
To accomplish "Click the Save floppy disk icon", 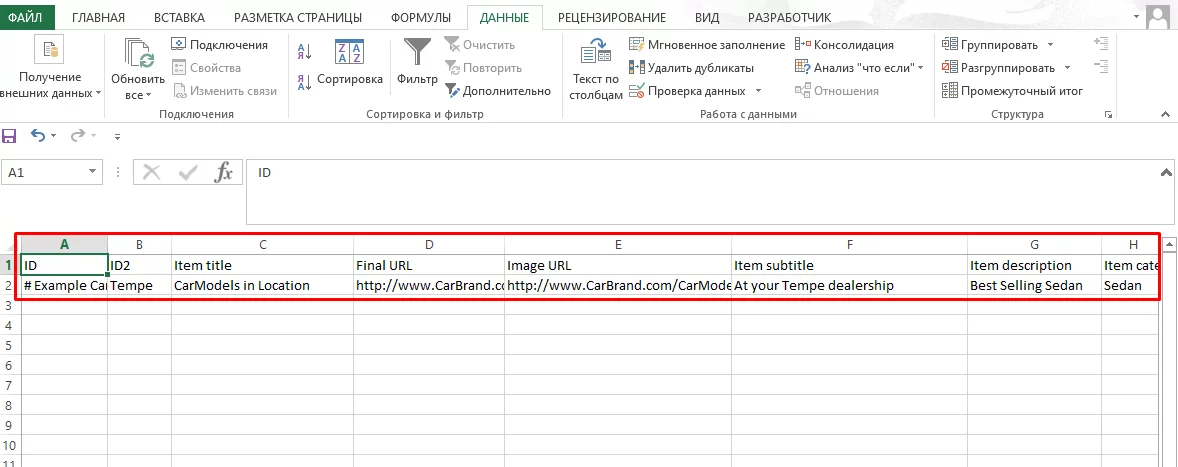I will tap(10, 136).
